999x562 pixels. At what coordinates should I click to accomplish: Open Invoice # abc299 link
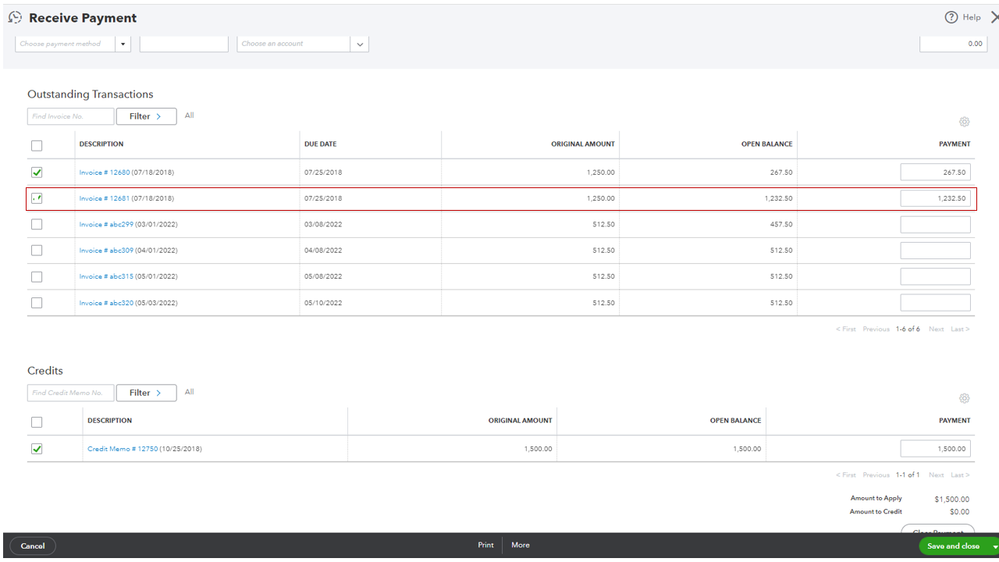coord(106,224)
